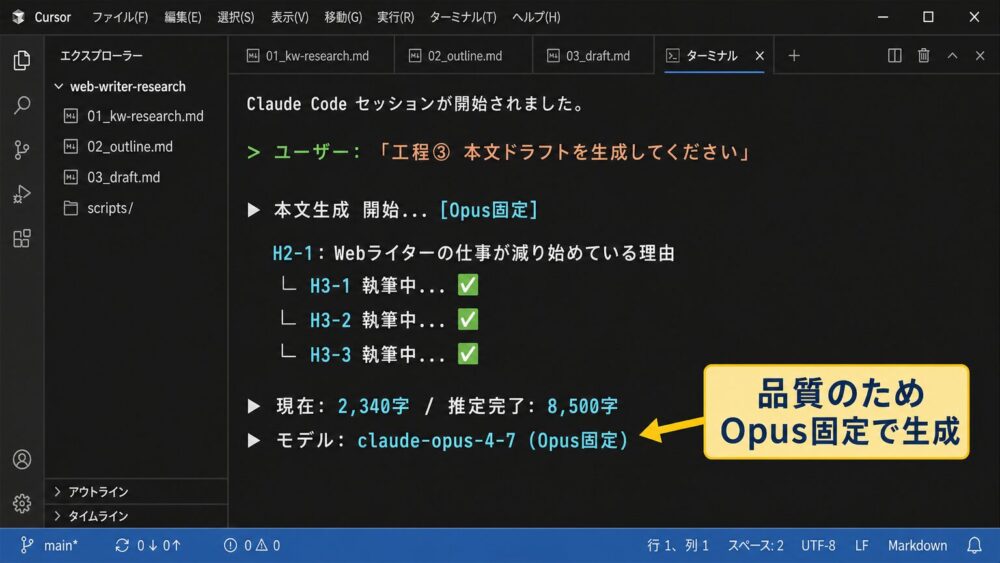Open the Extensions blocks icon
Screen dimensions: 1000x563
click(22, 238)
